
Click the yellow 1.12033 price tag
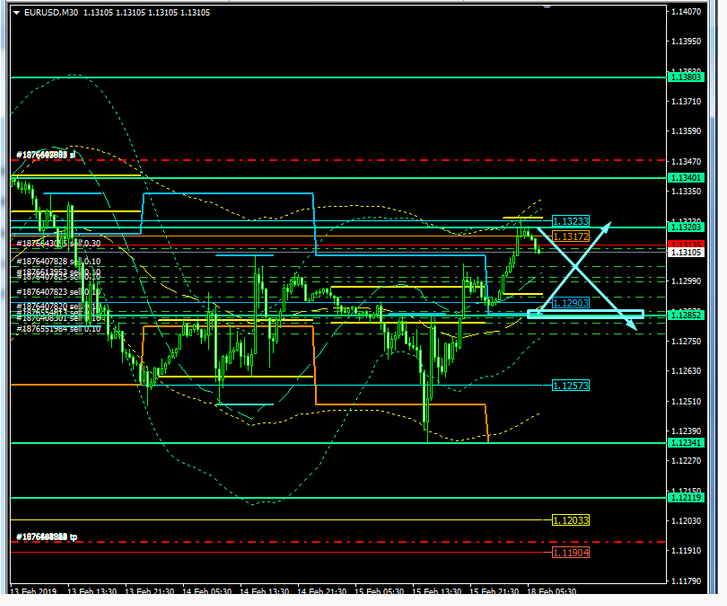pyautogui.click(x=570, y=520)
